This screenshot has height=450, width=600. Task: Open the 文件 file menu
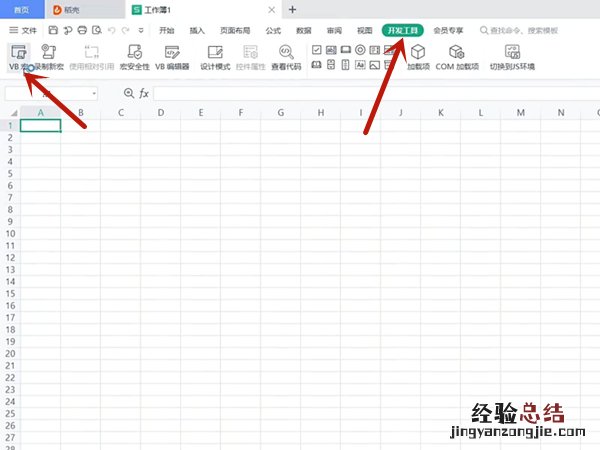[23, 30]
